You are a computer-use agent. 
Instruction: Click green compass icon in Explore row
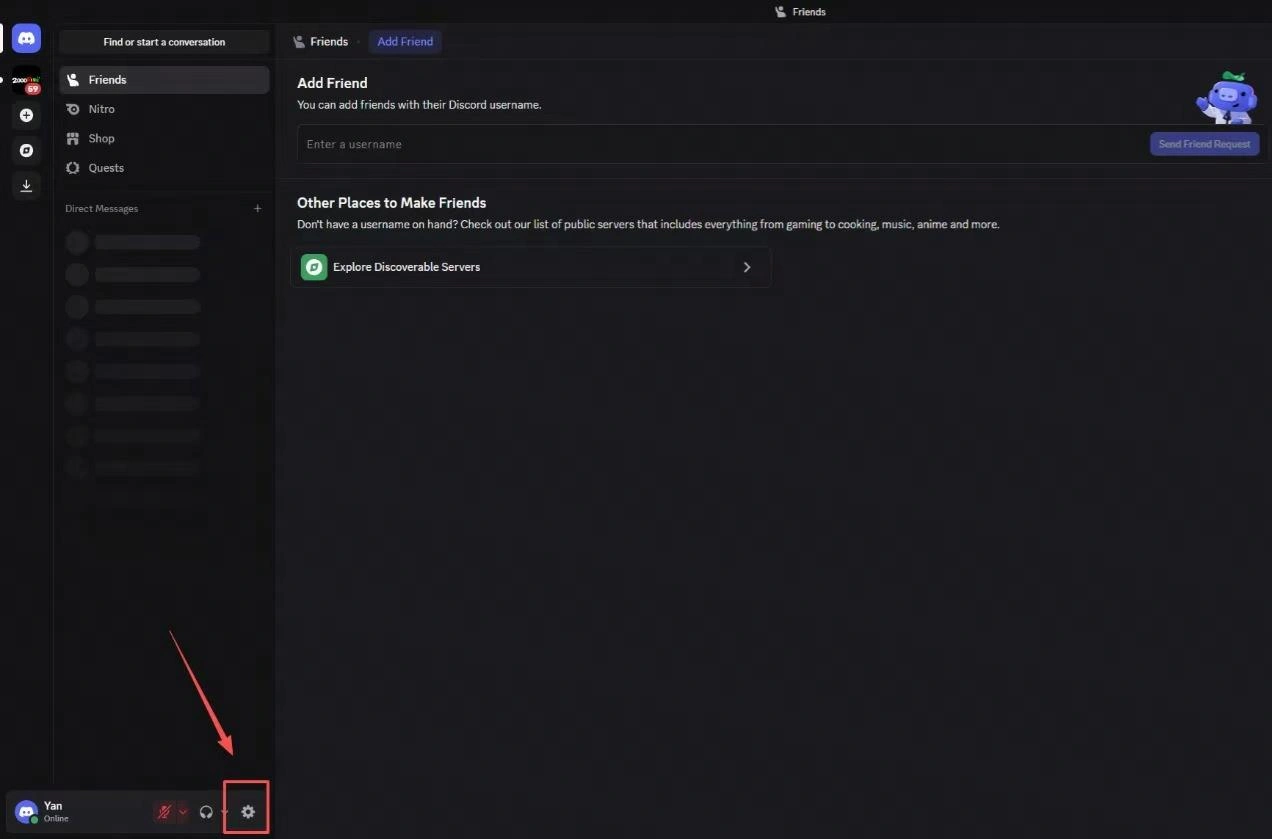[x=314, y=267]
